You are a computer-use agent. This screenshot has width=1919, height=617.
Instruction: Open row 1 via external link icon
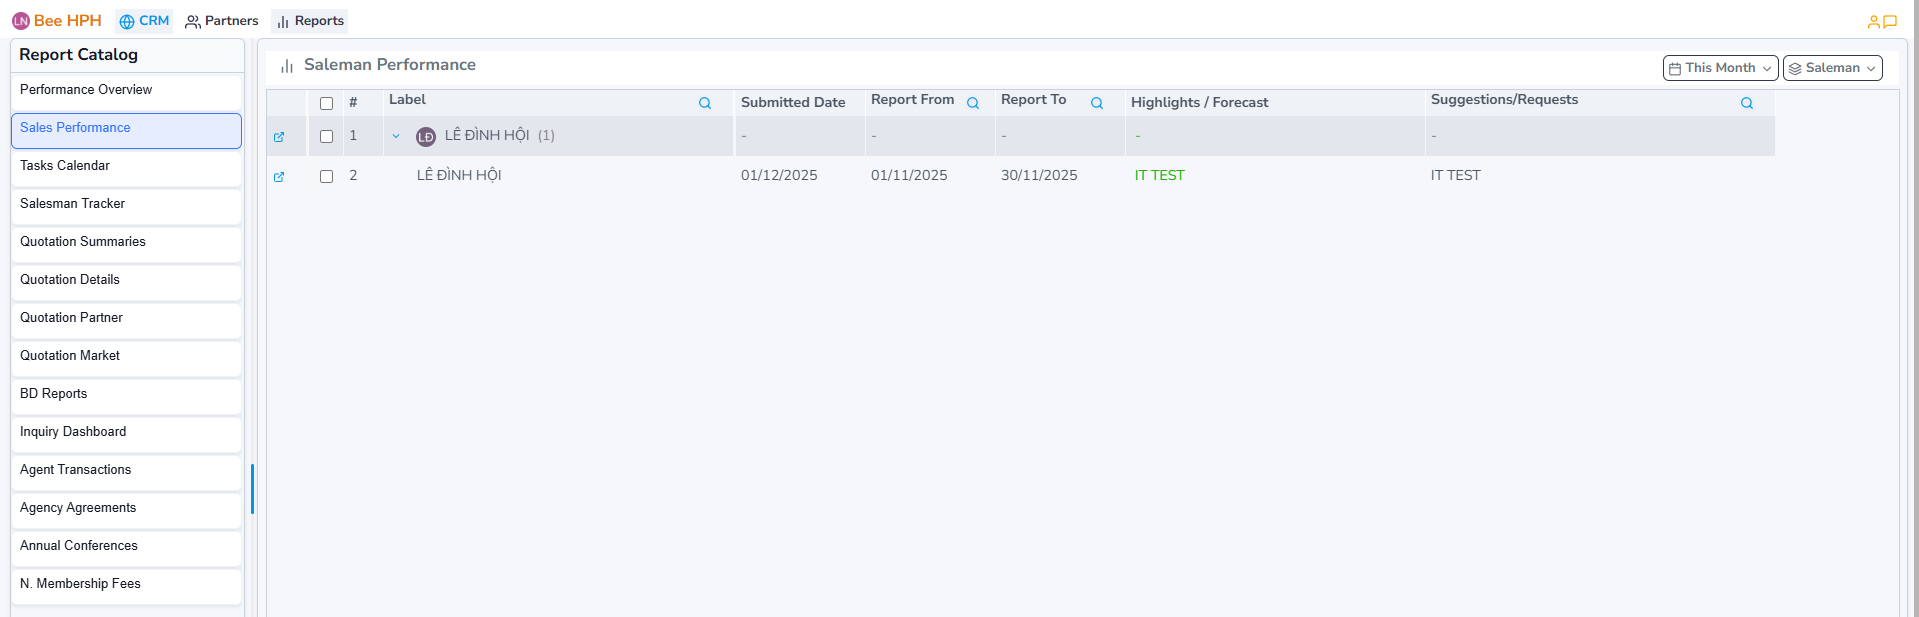pos(279,137)
